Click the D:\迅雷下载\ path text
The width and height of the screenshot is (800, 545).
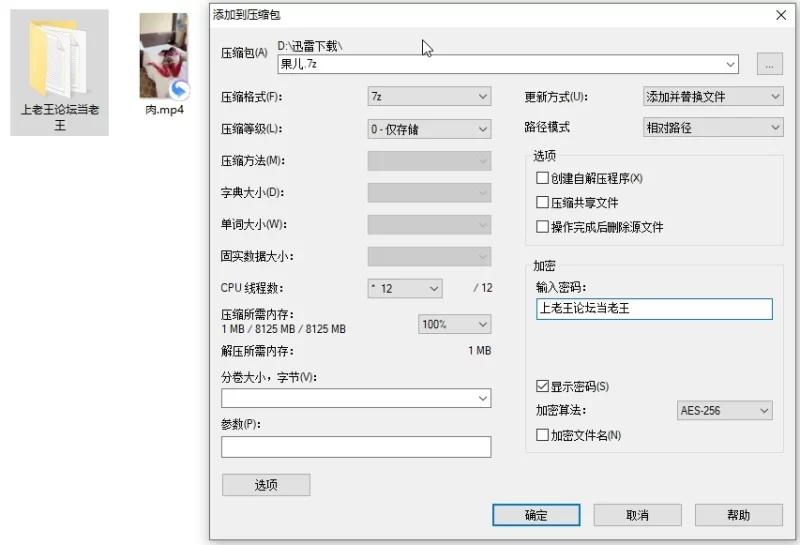pos(310,46)
